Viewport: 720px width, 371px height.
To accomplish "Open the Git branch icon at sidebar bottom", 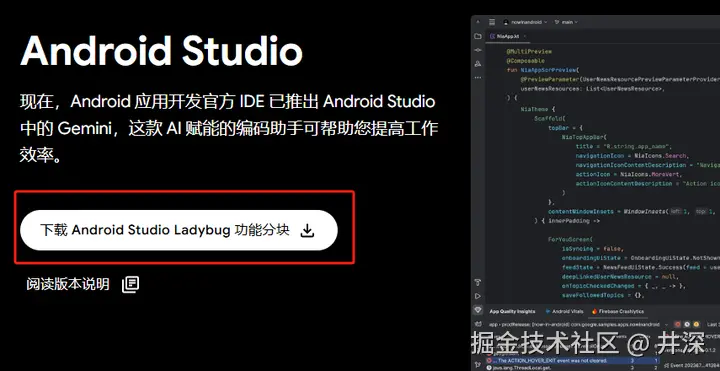I will click(478, 365).
